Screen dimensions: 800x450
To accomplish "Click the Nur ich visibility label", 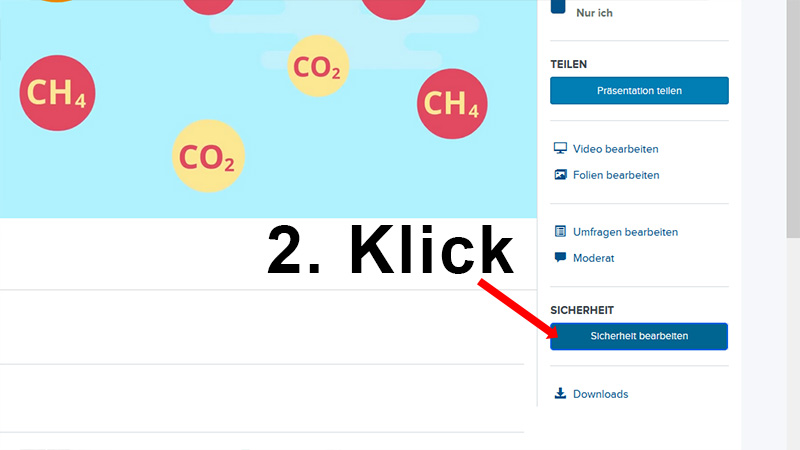I will [594, 13].
